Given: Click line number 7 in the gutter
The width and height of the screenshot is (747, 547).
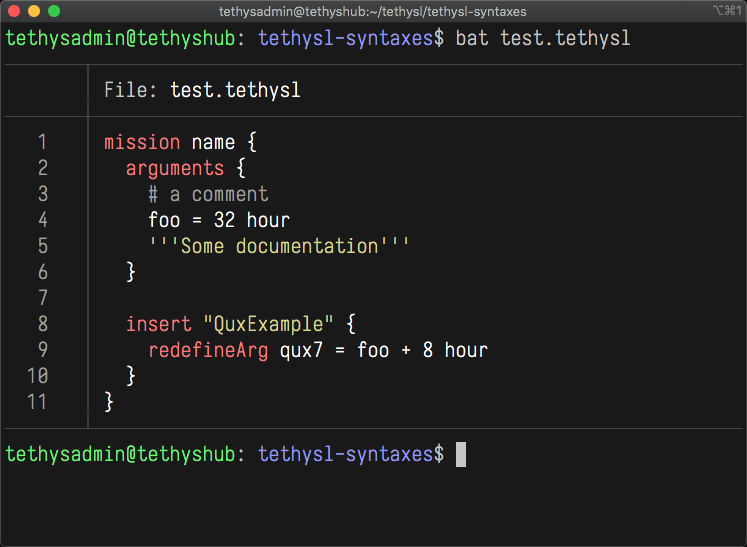Looking at the screenshot, I should coord(42,298).
